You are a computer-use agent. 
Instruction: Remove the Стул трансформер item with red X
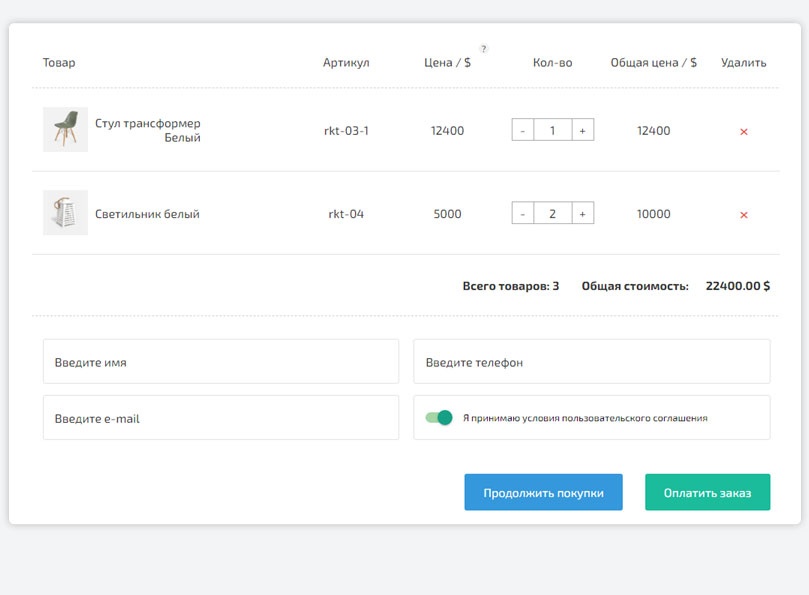pyautogui.click(x=743, y=131)
